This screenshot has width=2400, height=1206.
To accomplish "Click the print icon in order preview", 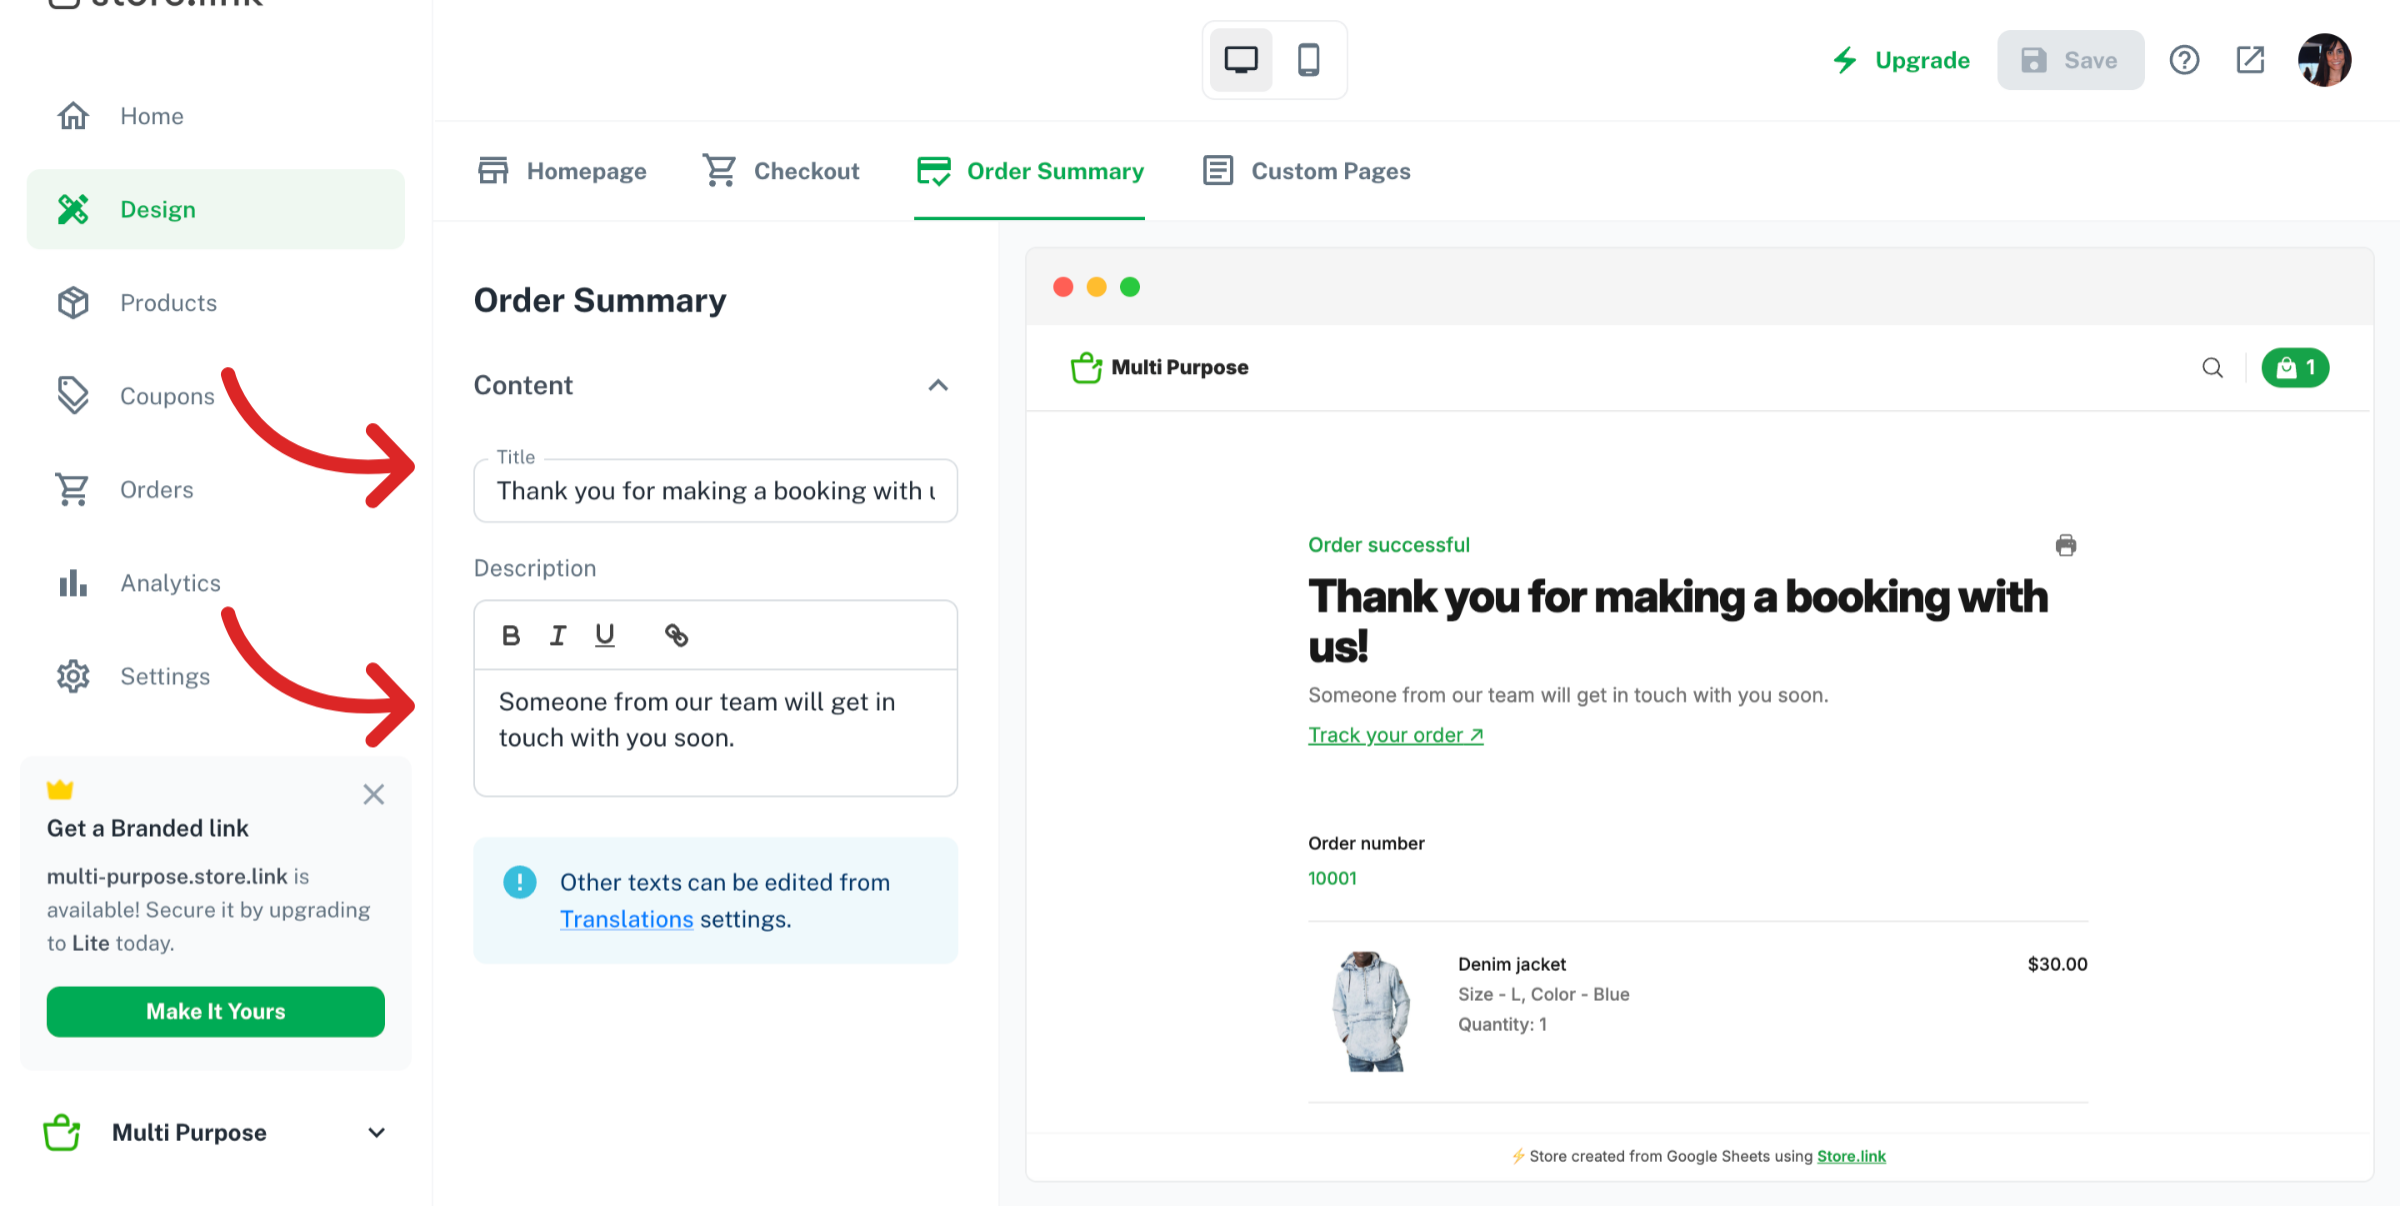I will [2065, 545].
